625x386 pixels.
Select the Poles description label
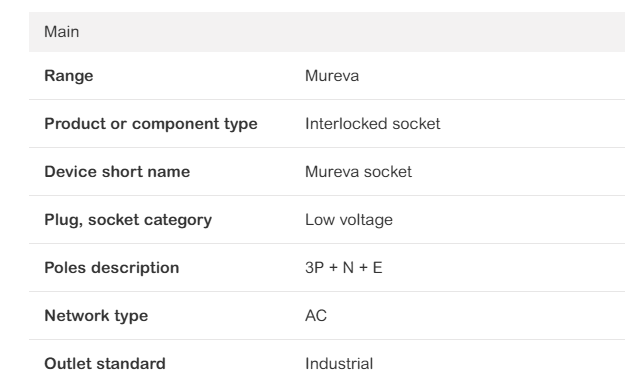pyautogui.click(x=112, y=268)
